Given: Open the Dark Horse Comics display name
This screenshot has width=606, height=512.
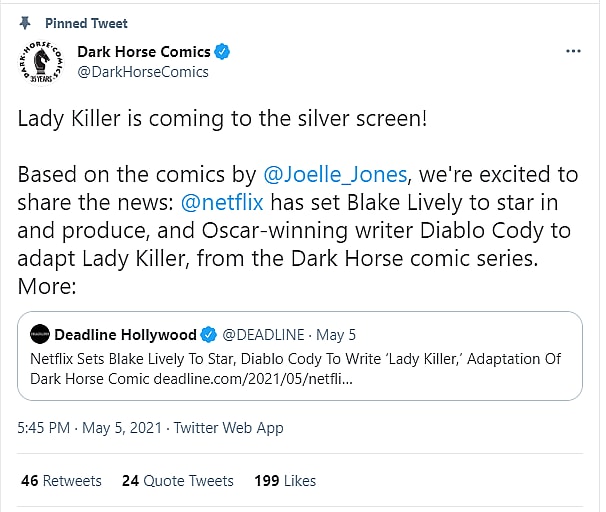Looking at the screenshot, I should pyautogui.click(x=144, y=51).
